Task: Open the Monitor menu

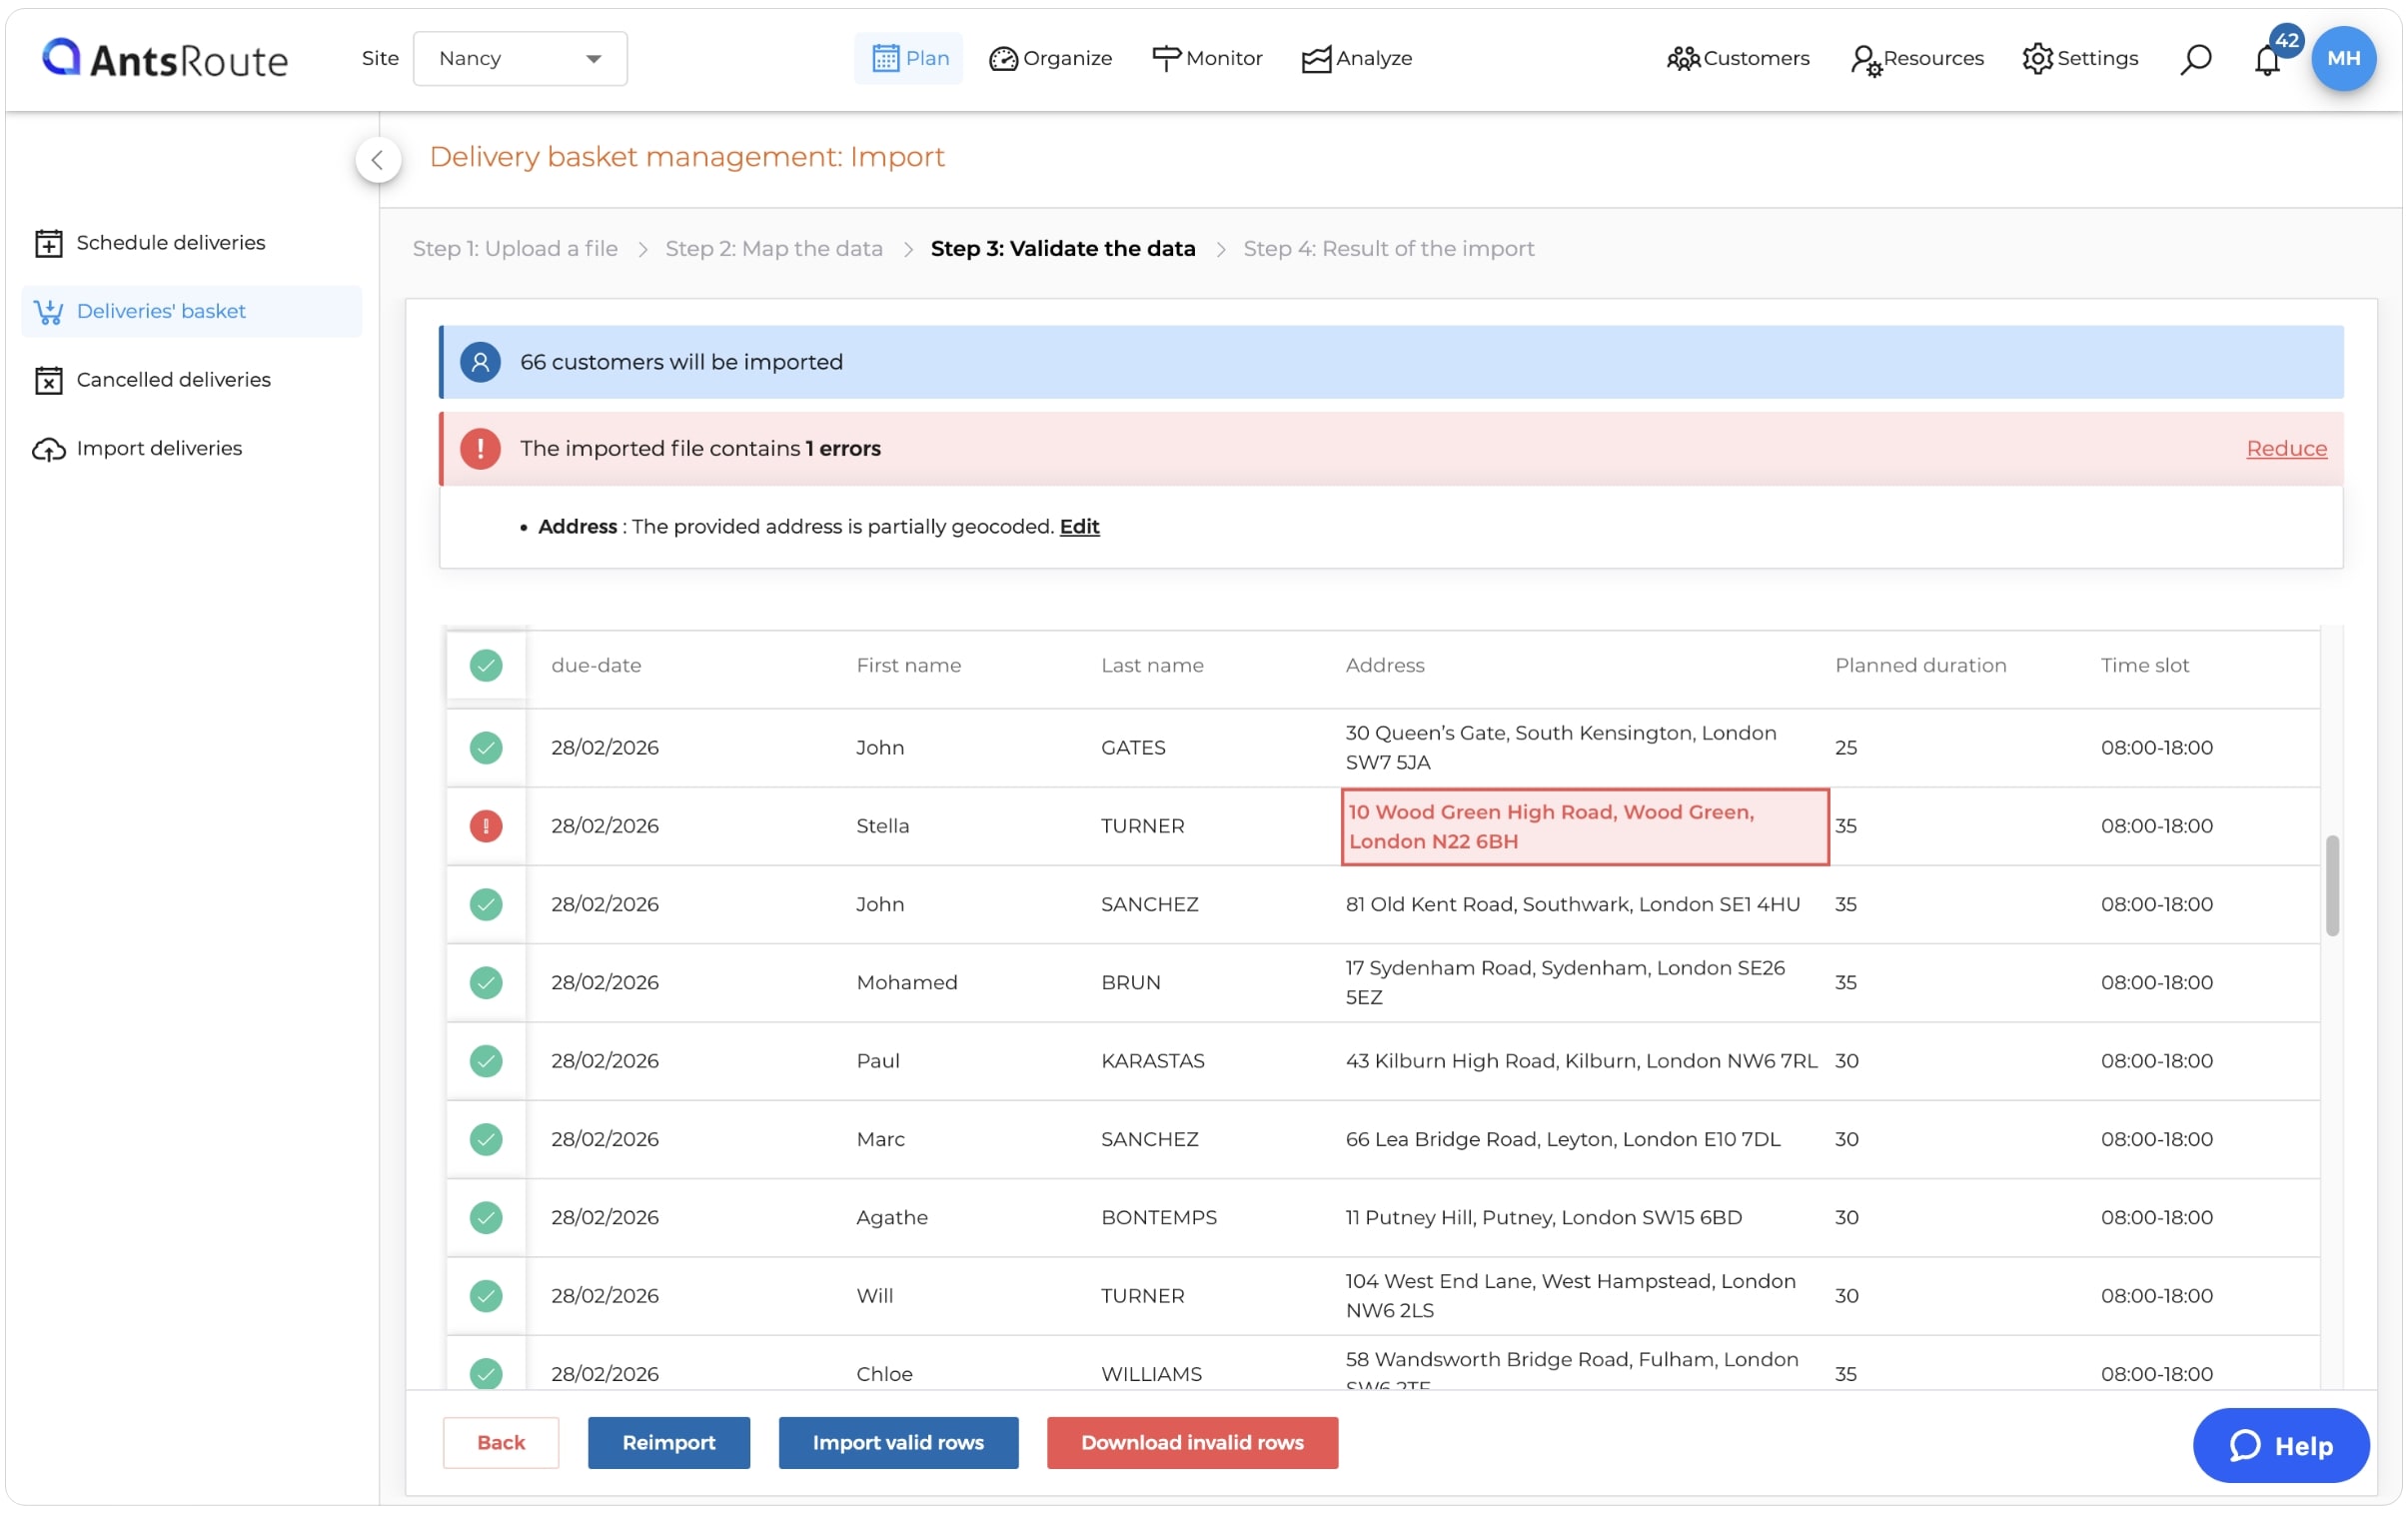Action: pos(1207,58)
